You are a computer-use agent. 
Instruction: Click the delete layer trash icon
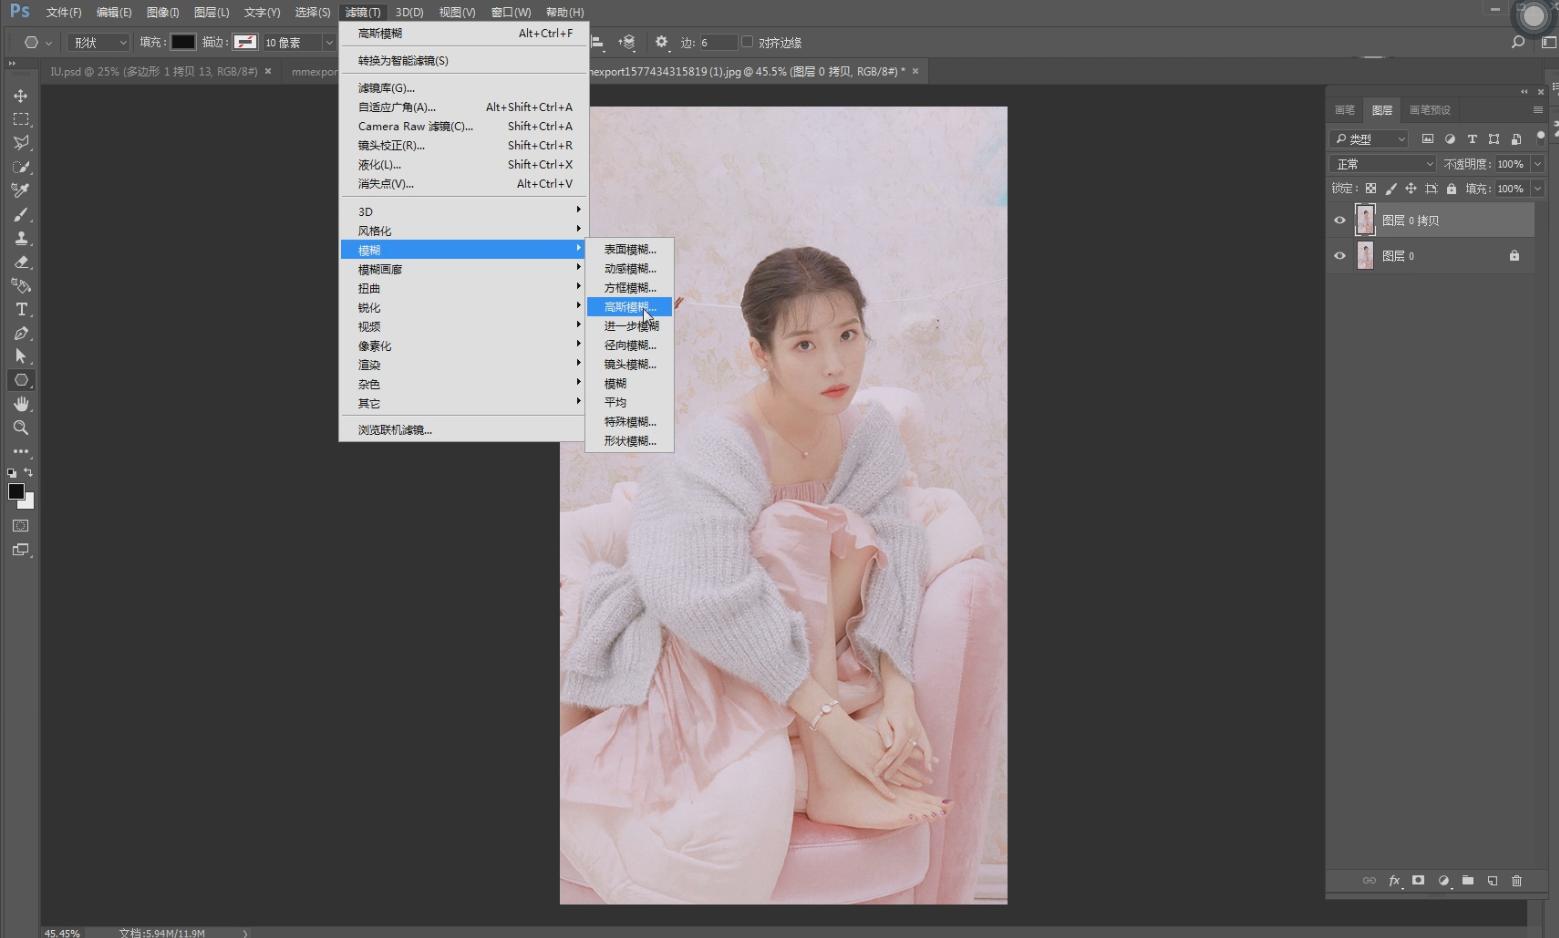pos(1516,881)
